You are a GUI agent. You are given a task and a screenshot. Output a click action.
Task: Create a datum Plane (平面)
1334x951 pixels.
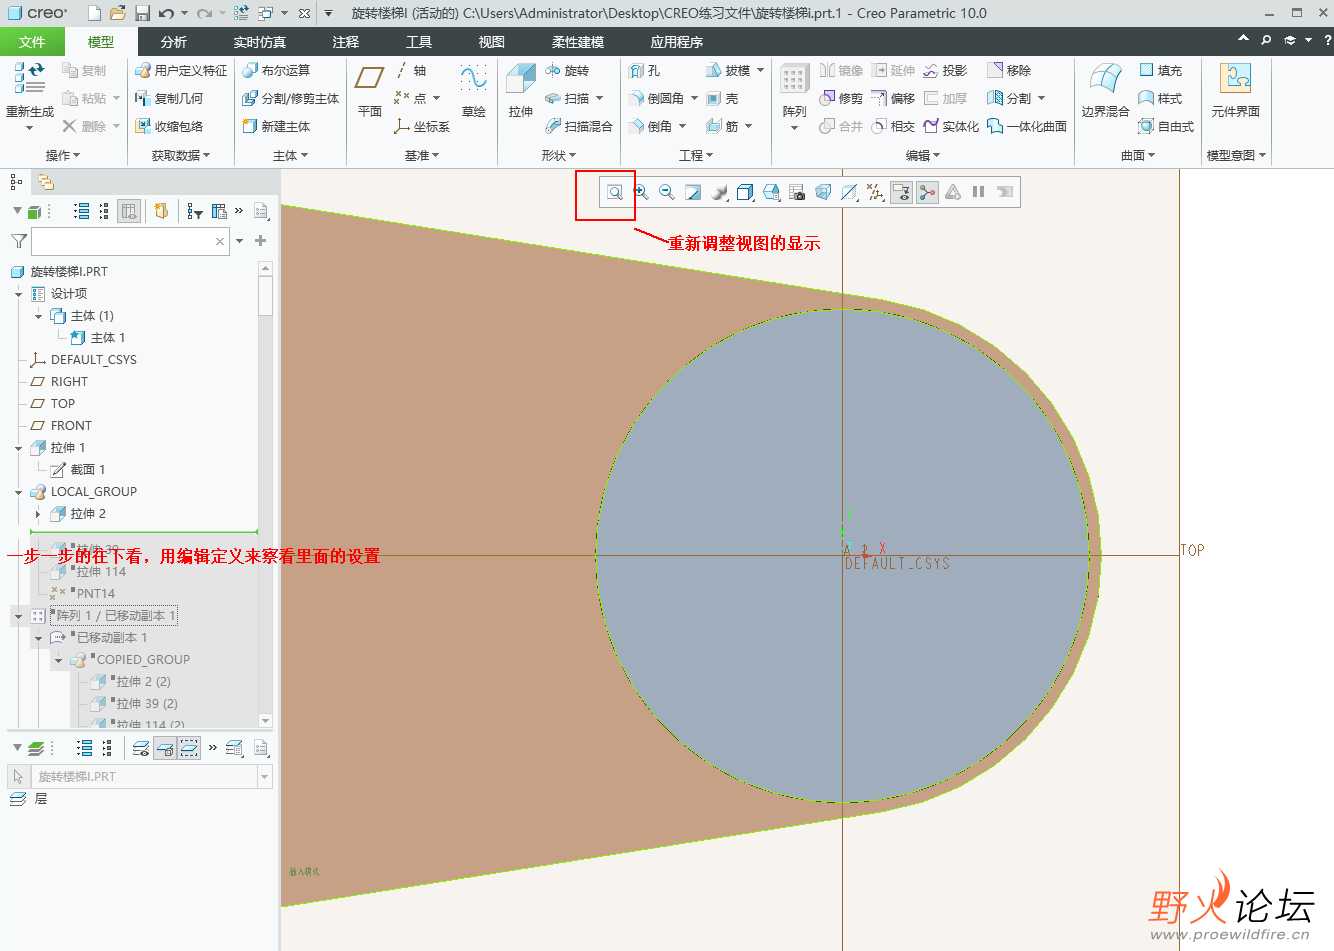(370, 92)
